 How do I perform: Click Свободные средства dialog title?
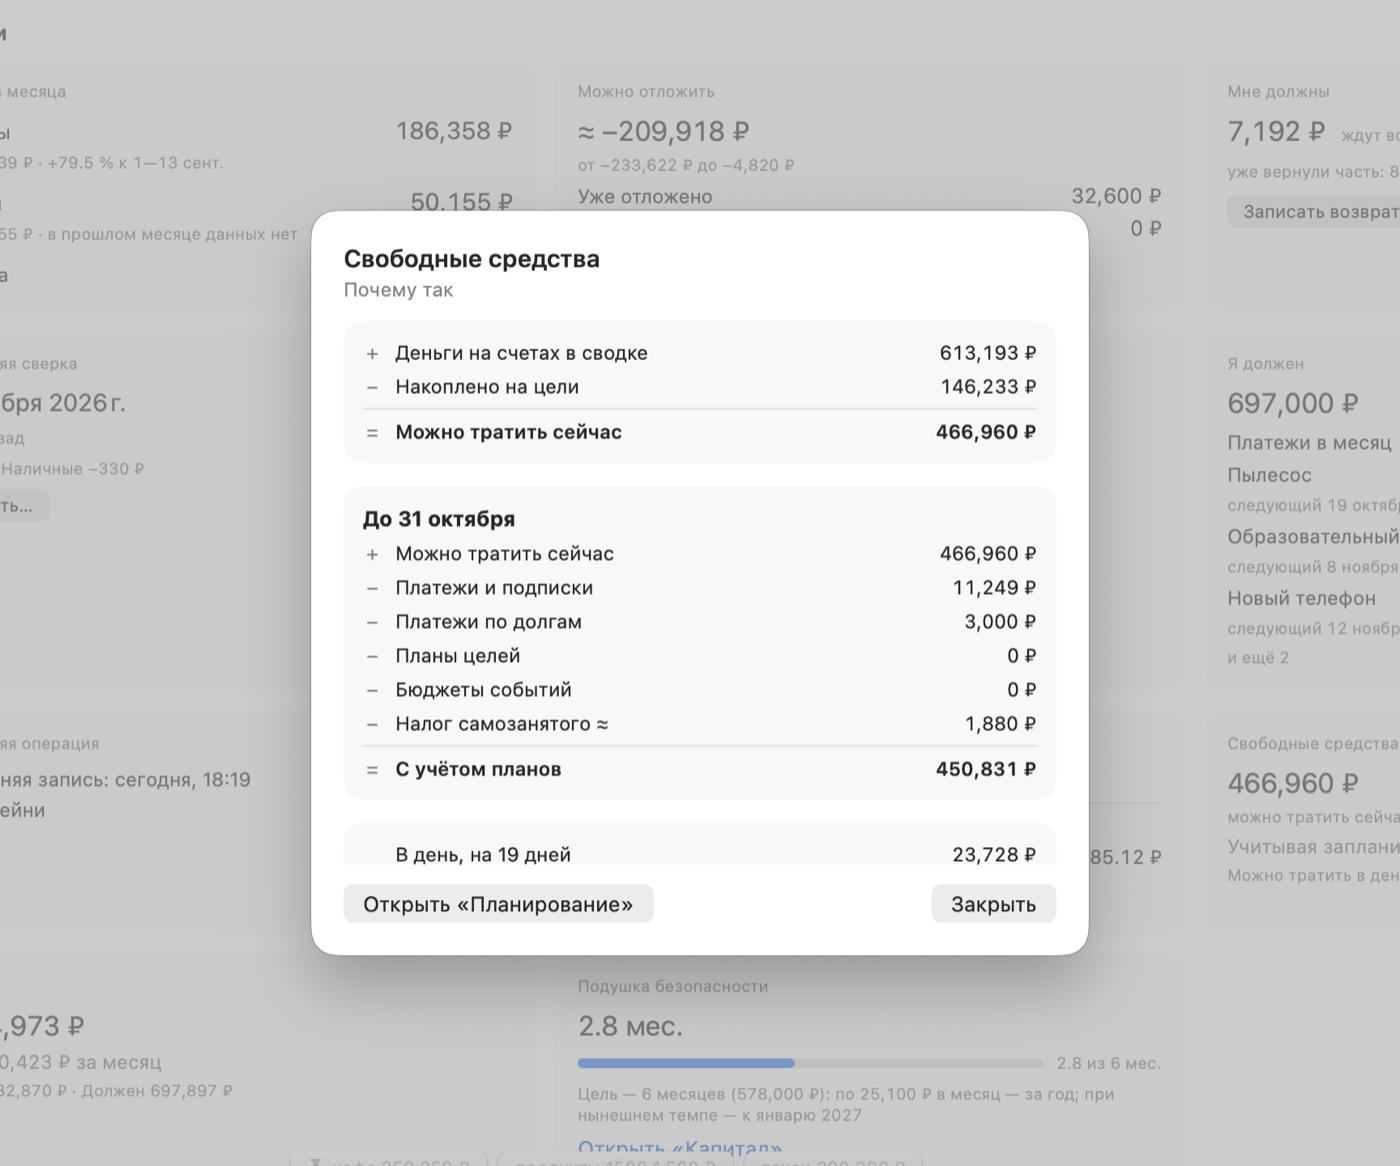click(x=472, y=259)
